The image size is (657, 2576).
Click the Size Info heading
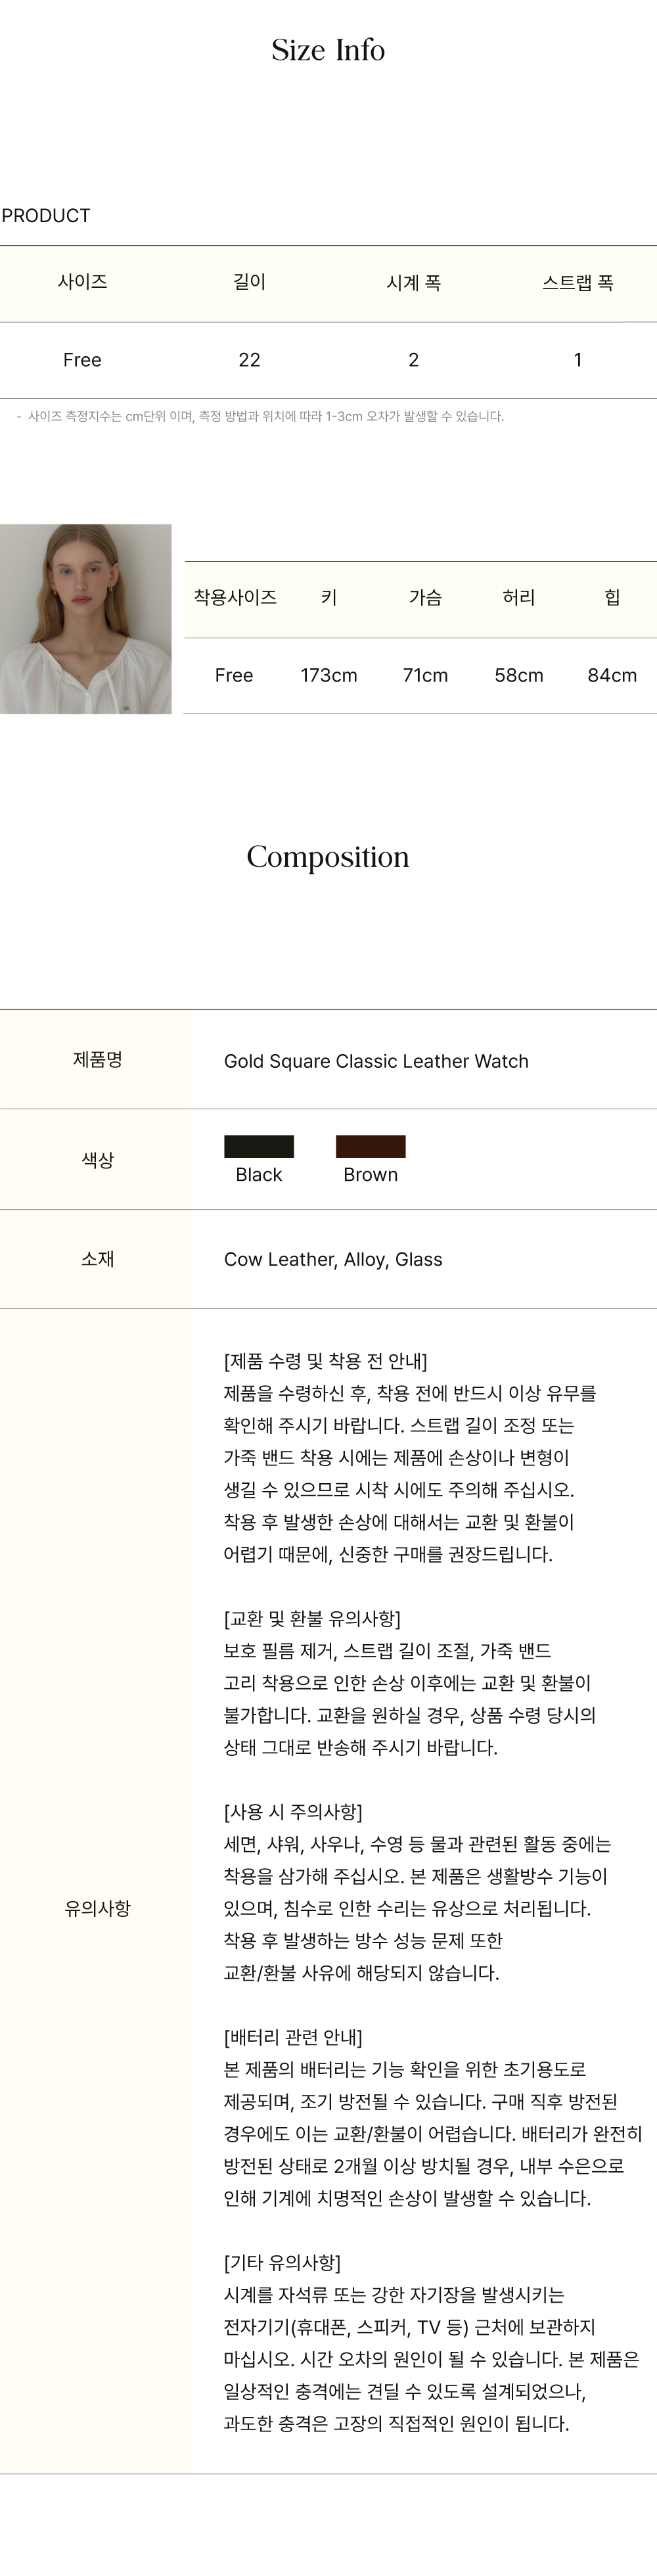click(x=328, y=50)
